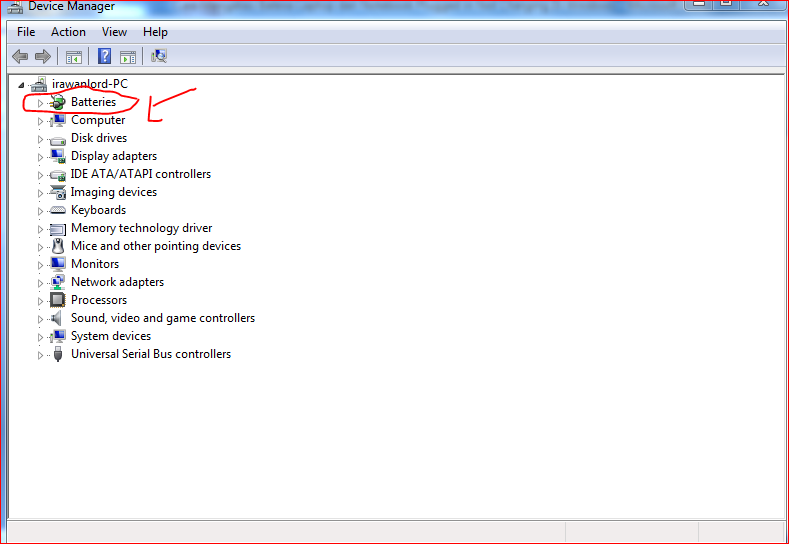
Task: Click the Computer category icon
Action: 58,120
